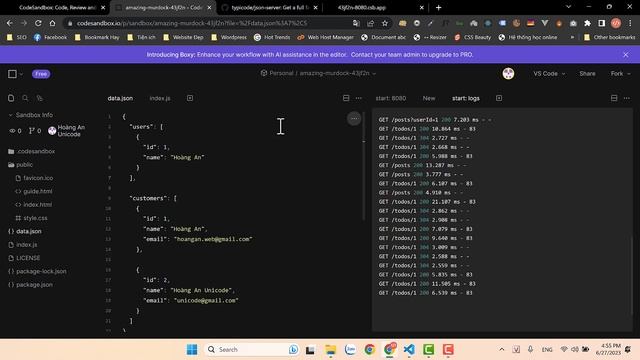The width and height of the screenshot is (640, 360).
Task: Open Visual Studio Code from taskbar
Action: (x=409, y=349)
